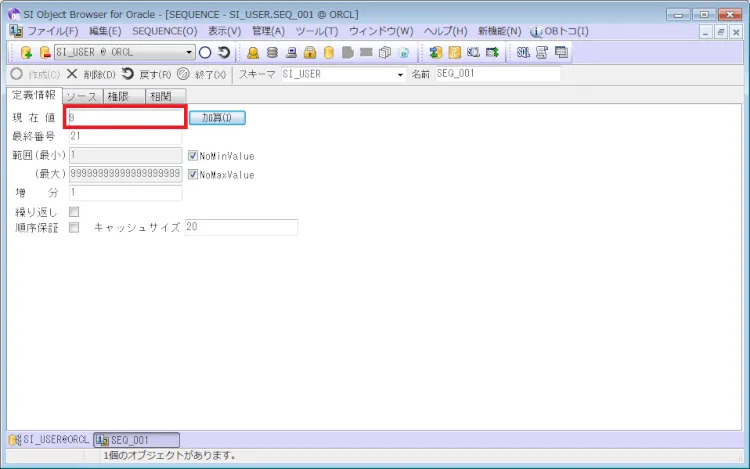Click the 終了(X) exit button
This screenshot has width=750, height=469.
click(201, 74)
